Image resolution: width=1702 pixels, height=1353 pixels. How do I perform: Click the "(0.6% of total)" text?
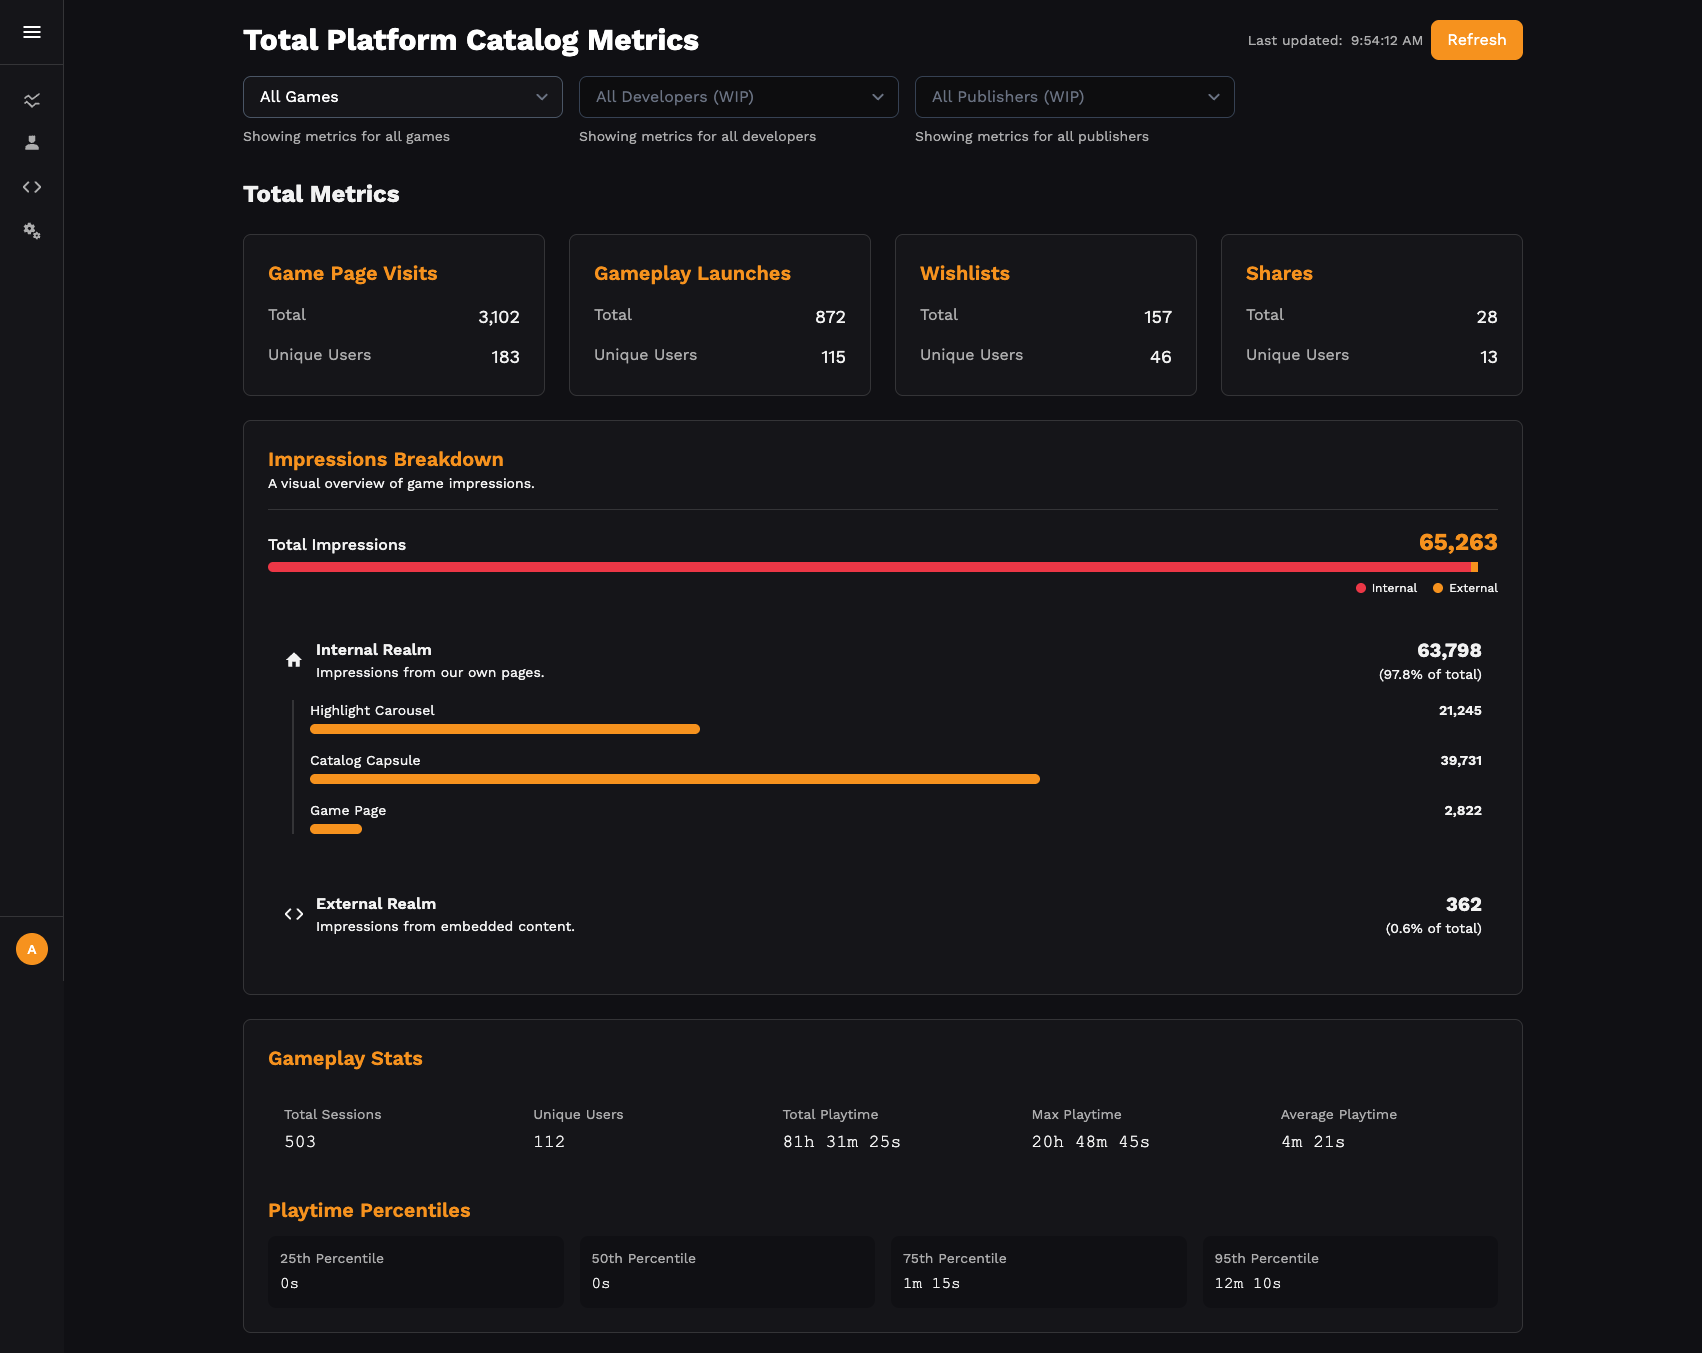click(x=1434, y=929)
